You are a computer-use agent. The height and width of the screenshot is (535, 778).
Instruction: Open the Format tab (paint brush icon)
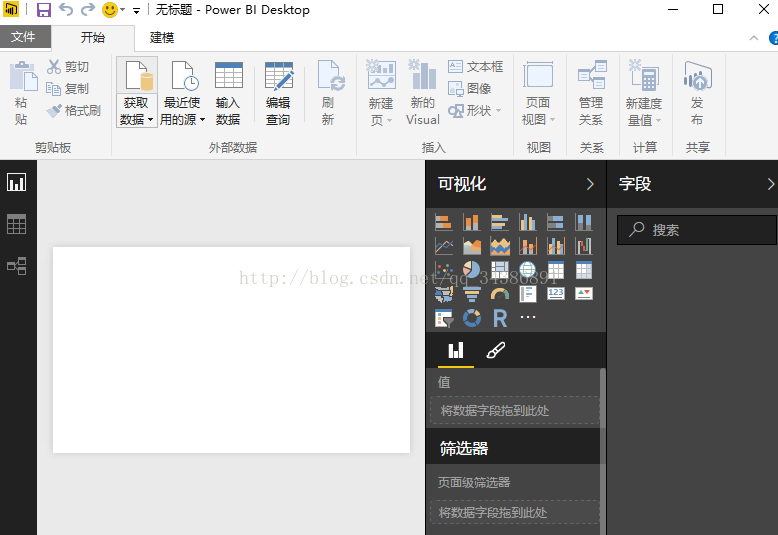[x=495, y=350]
